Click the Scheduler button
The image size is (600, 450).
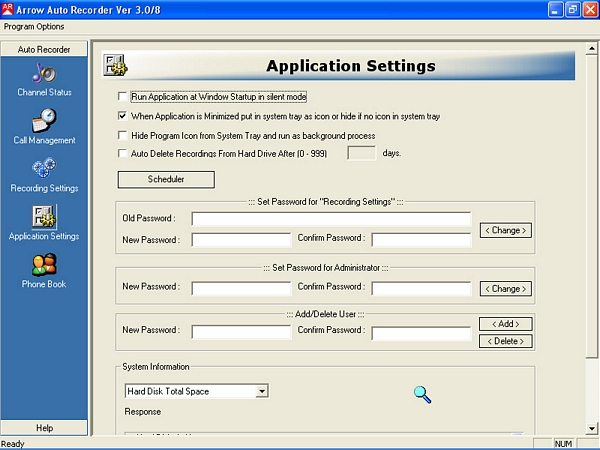(166, 179)
